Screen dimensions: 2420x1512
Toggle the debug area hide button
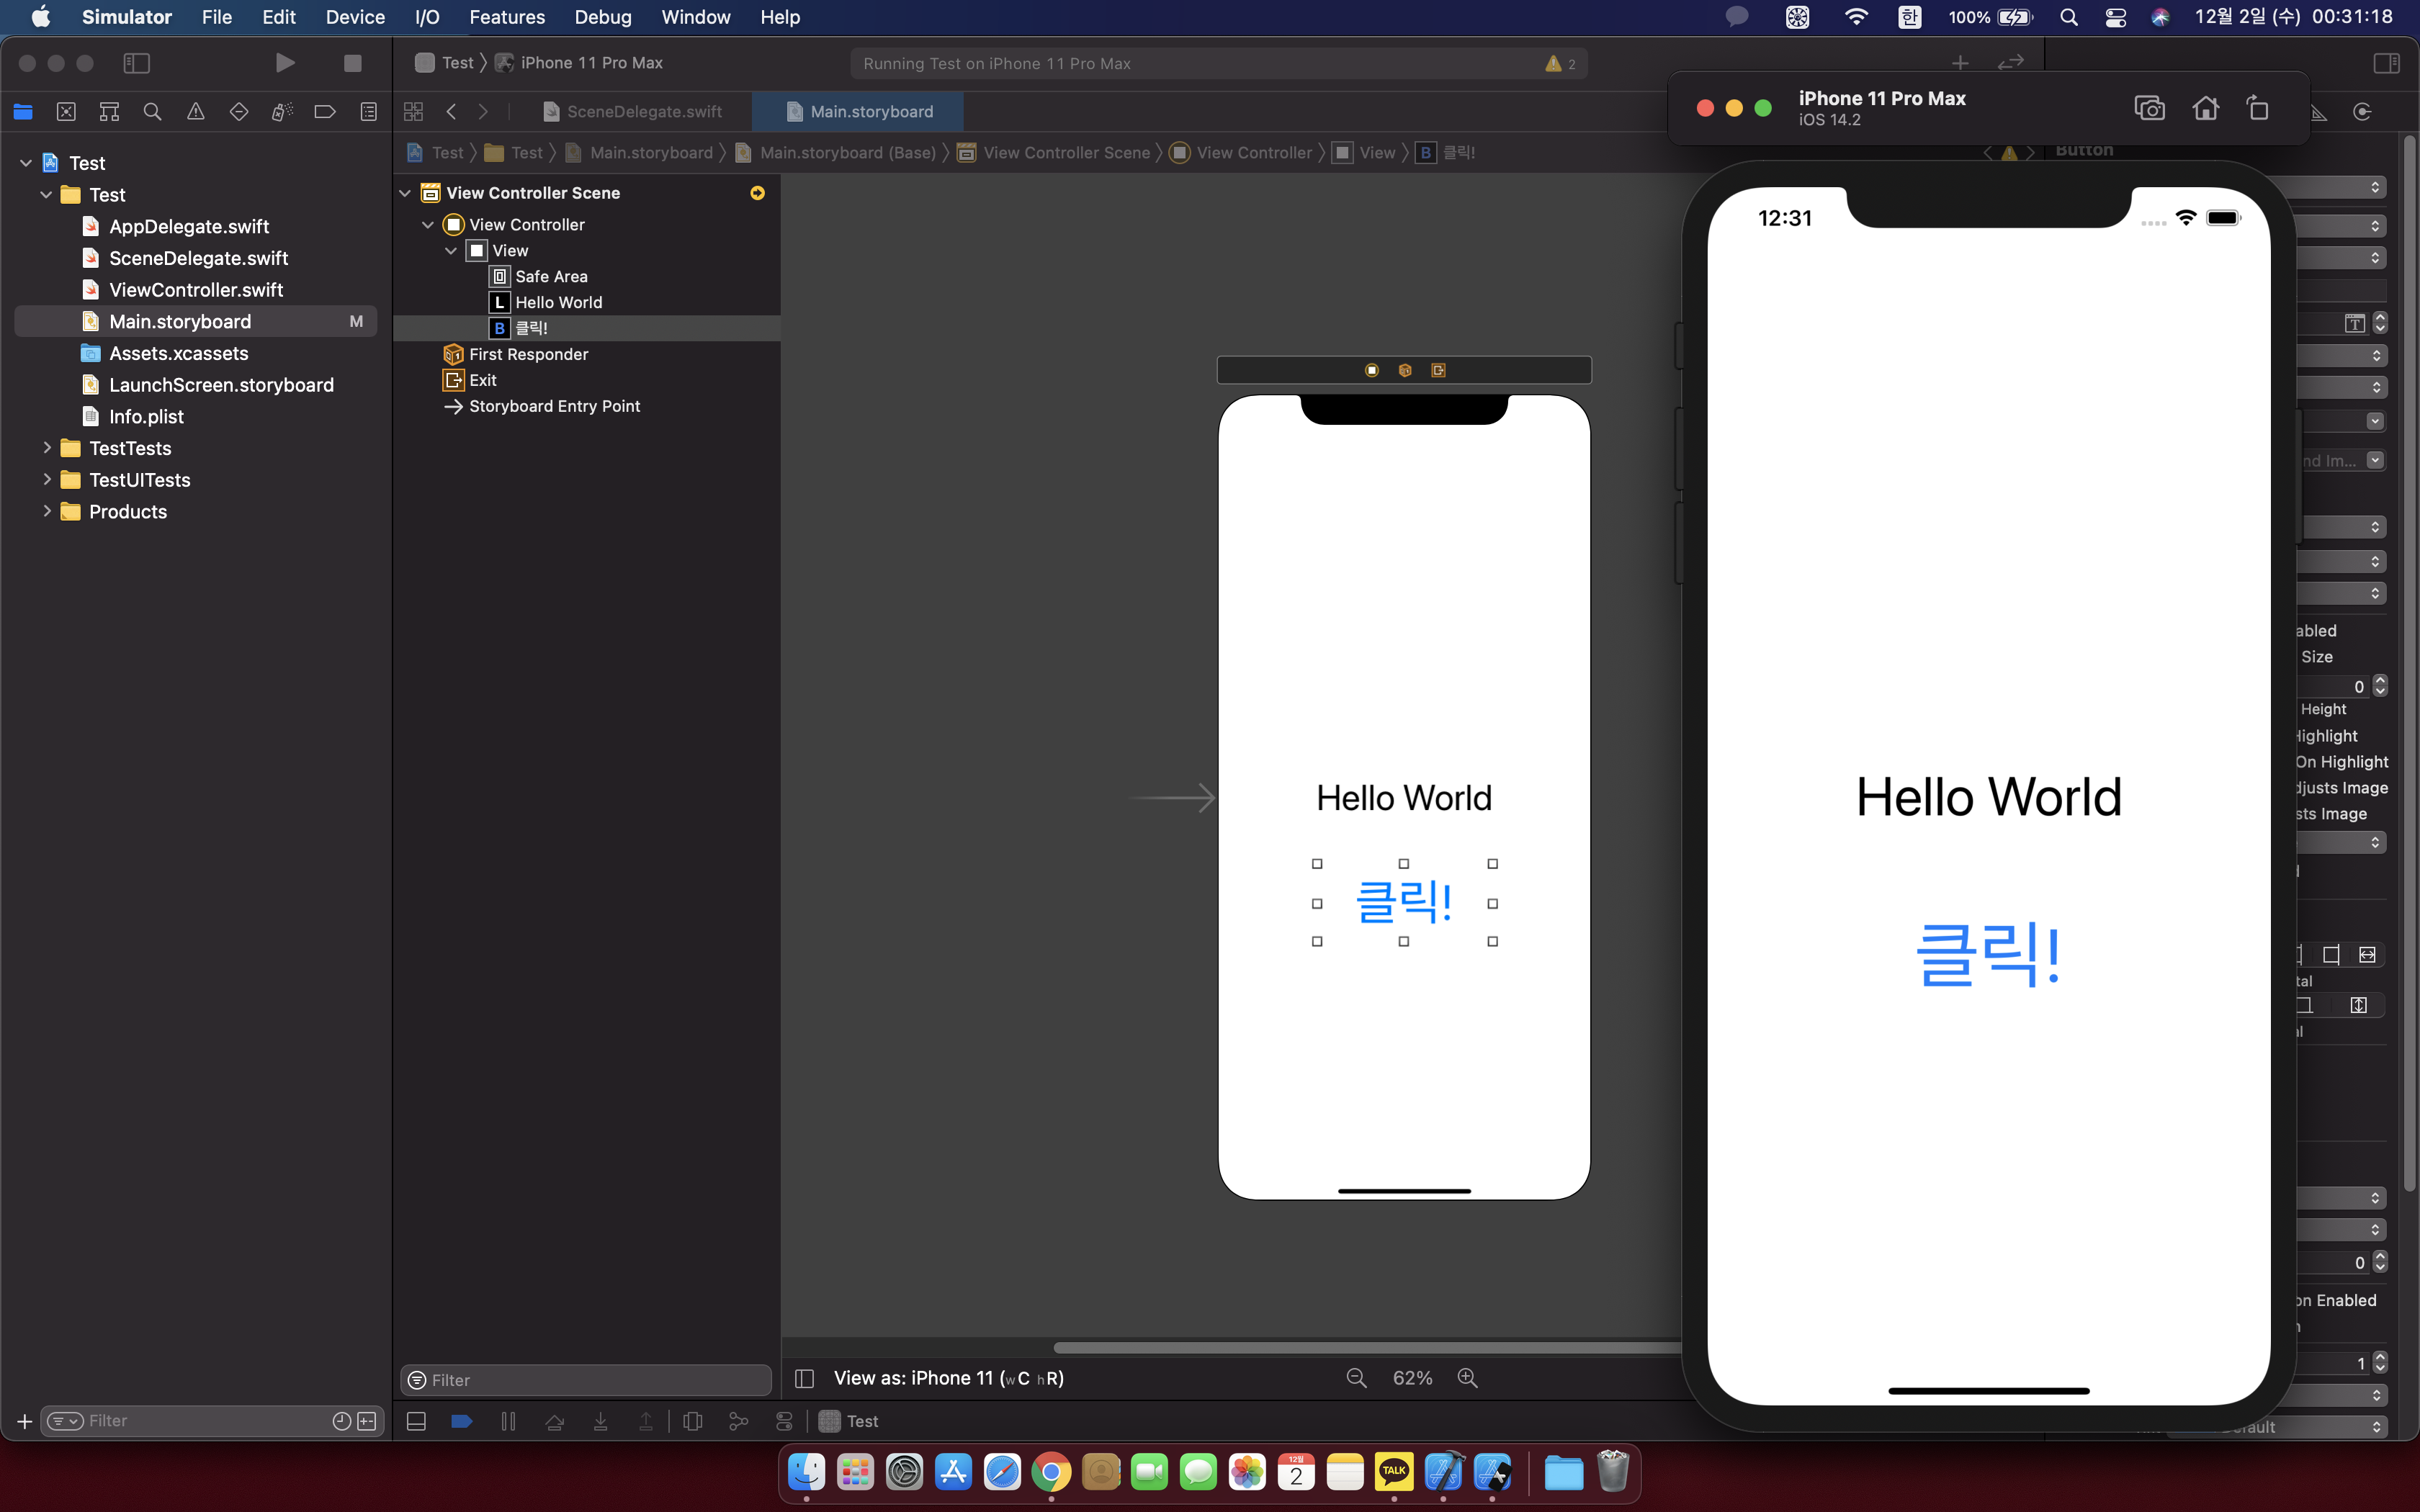point(416,1421)
